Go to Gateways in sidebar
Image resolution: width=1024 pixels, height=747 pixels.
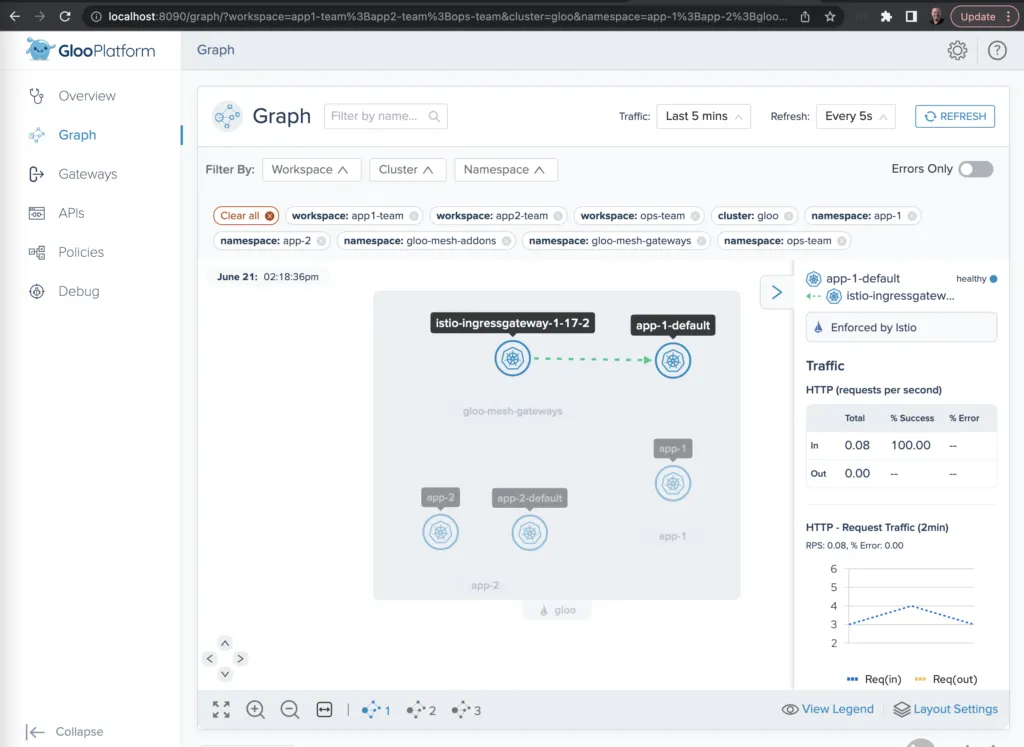coord(88,174)
